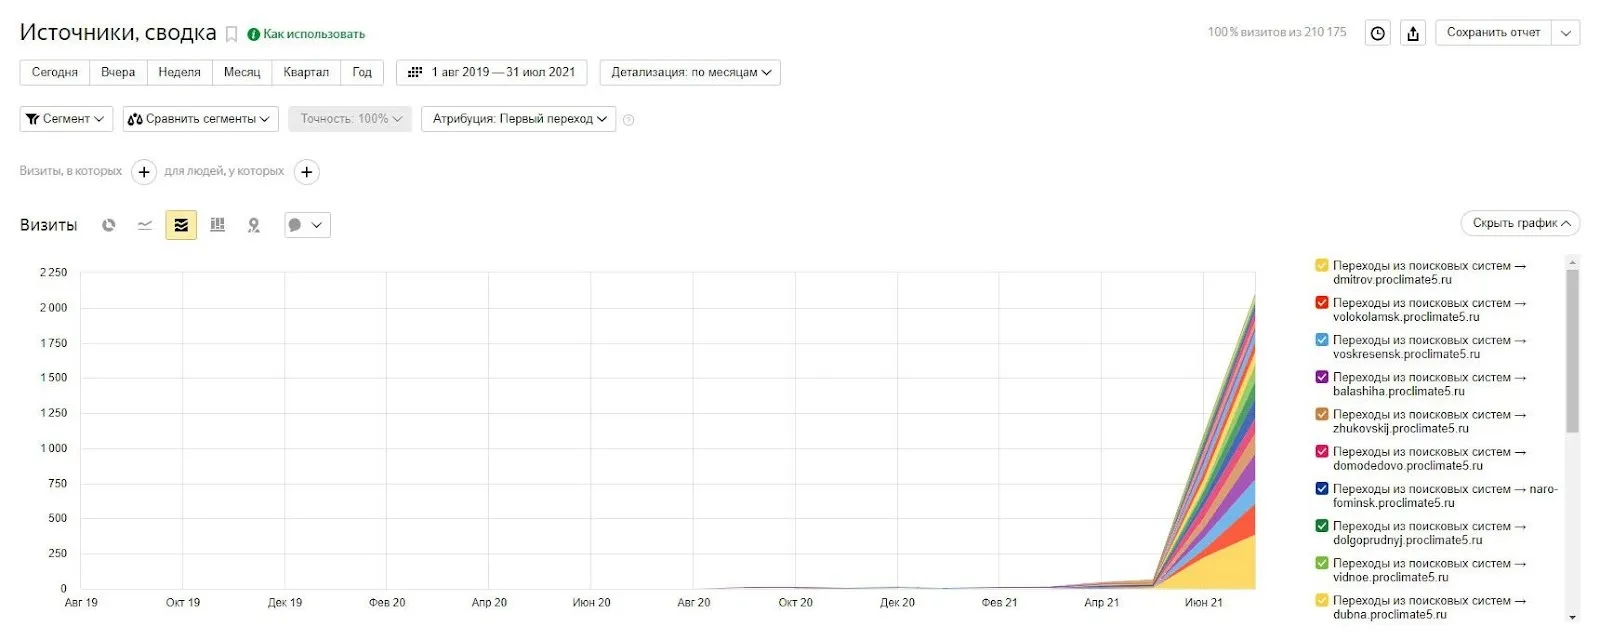
Task: Open the Детализация: по месяцам dropdown
Action: coord(690,72)
